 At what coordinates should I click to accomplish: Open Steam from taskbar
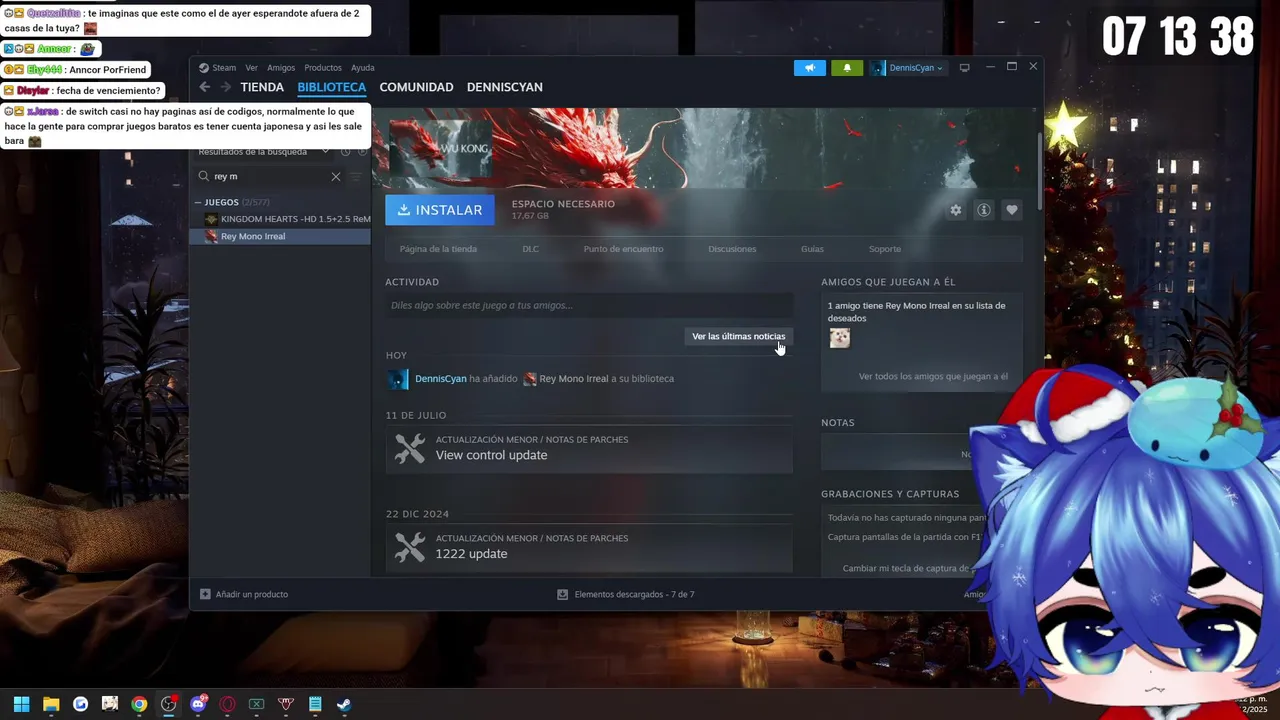(344, 704)
